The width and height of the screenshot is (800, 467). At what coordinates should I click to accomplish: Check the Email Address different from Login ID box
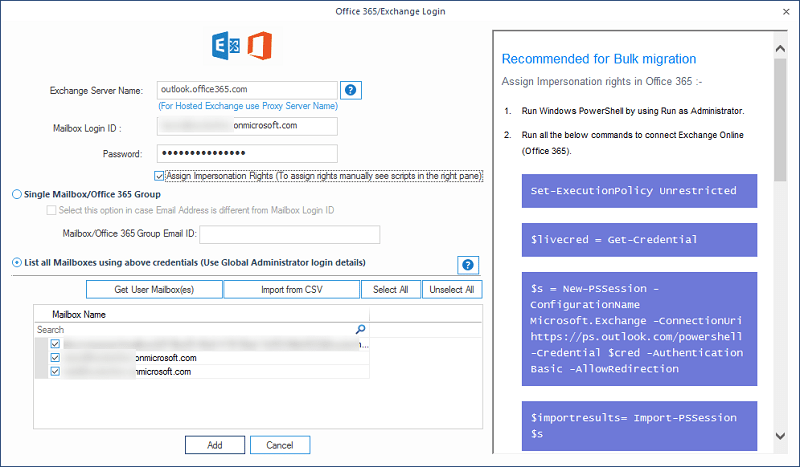pos(51,210)
